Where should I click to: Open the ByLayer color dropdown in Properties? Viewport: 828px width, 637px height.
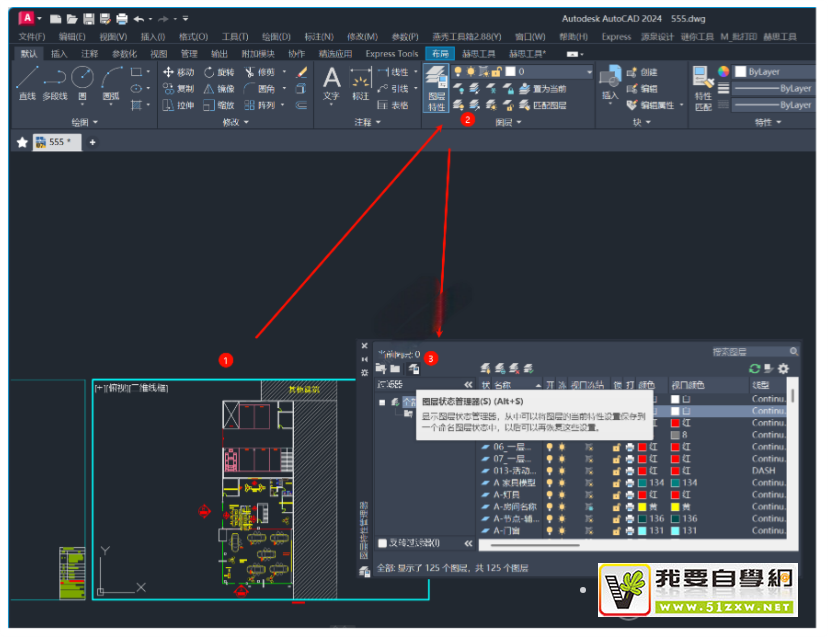(x=772, y=72)
